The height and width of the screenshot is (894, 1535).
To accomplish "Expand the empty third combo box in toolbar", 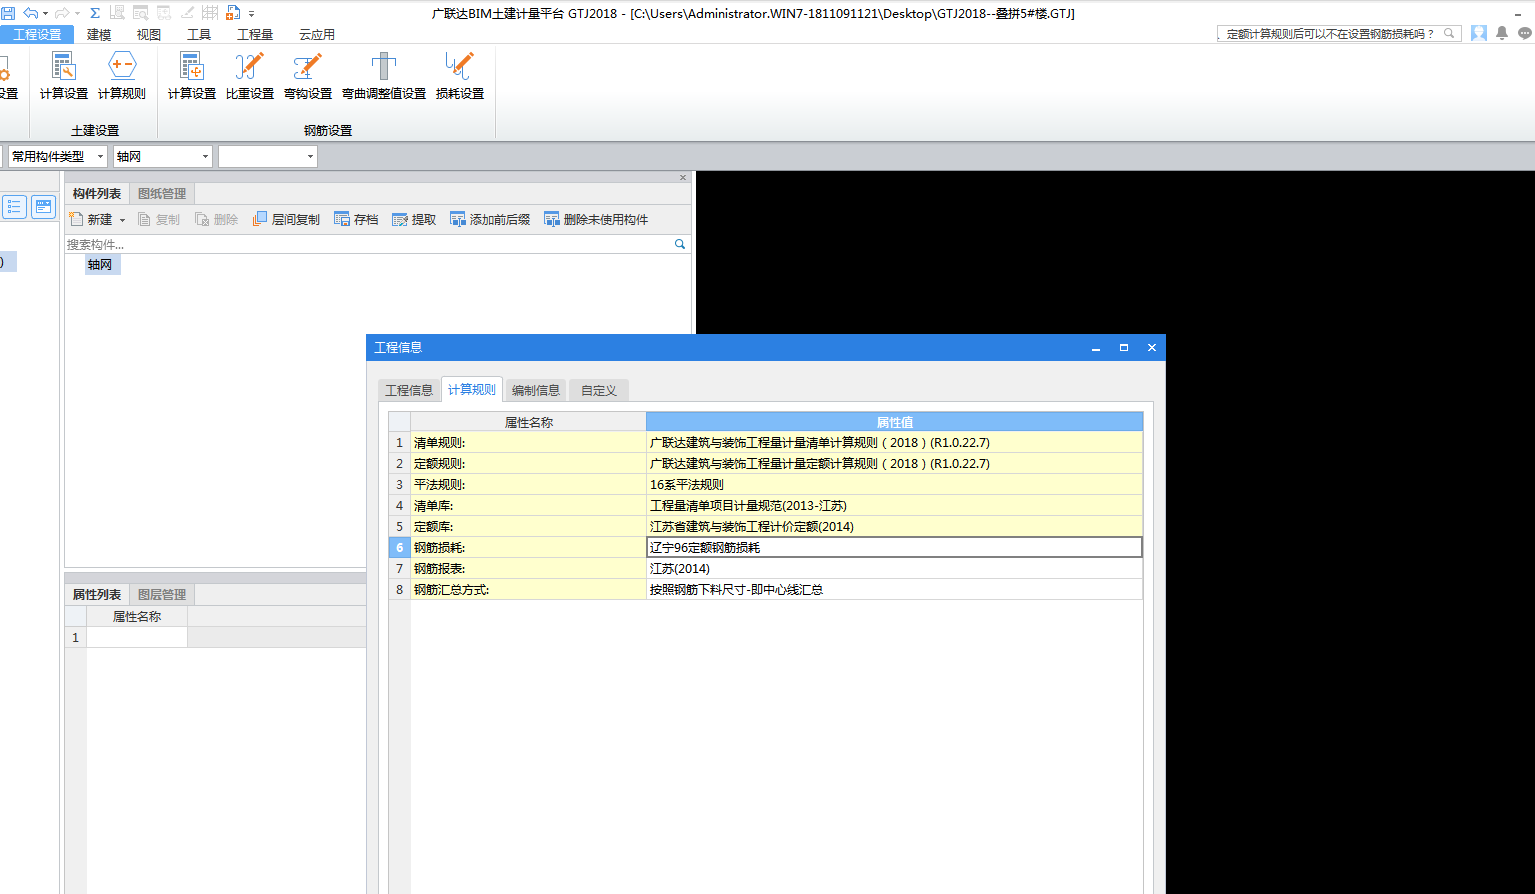I will [310, 156].
